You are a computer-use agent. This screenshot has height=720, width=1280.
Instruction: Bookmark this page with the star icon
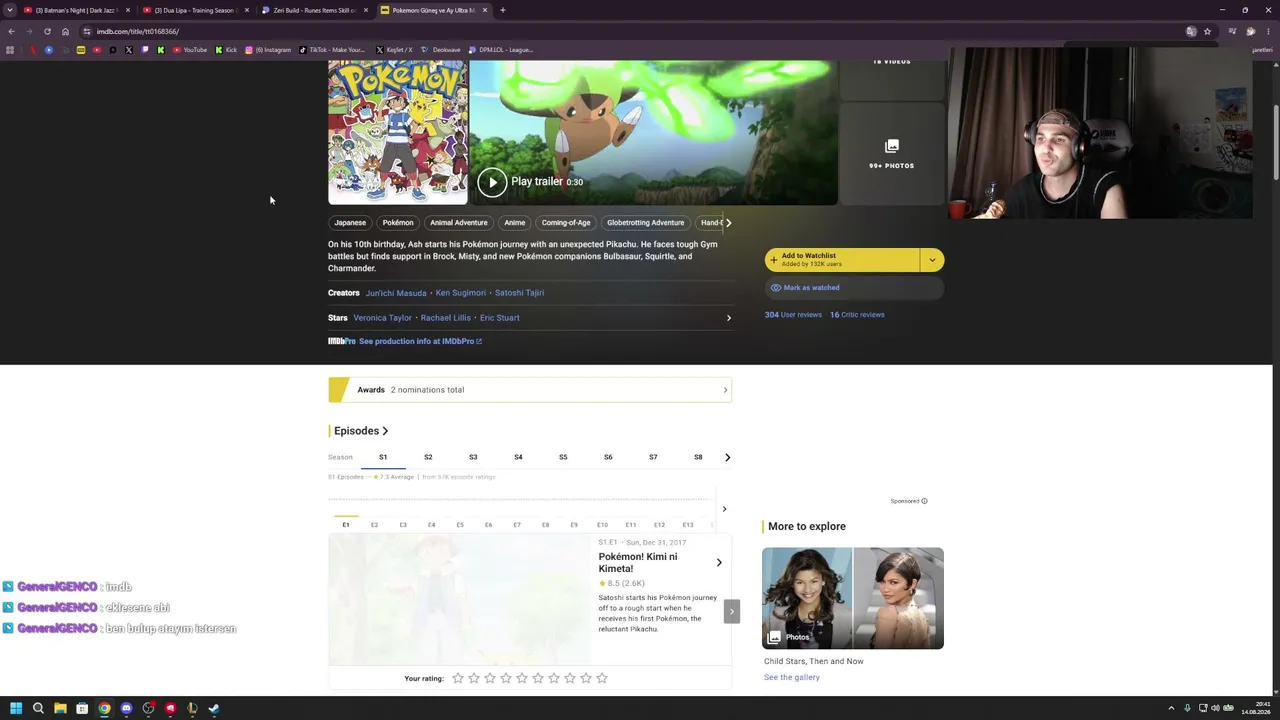click(x=1207, y=31)
